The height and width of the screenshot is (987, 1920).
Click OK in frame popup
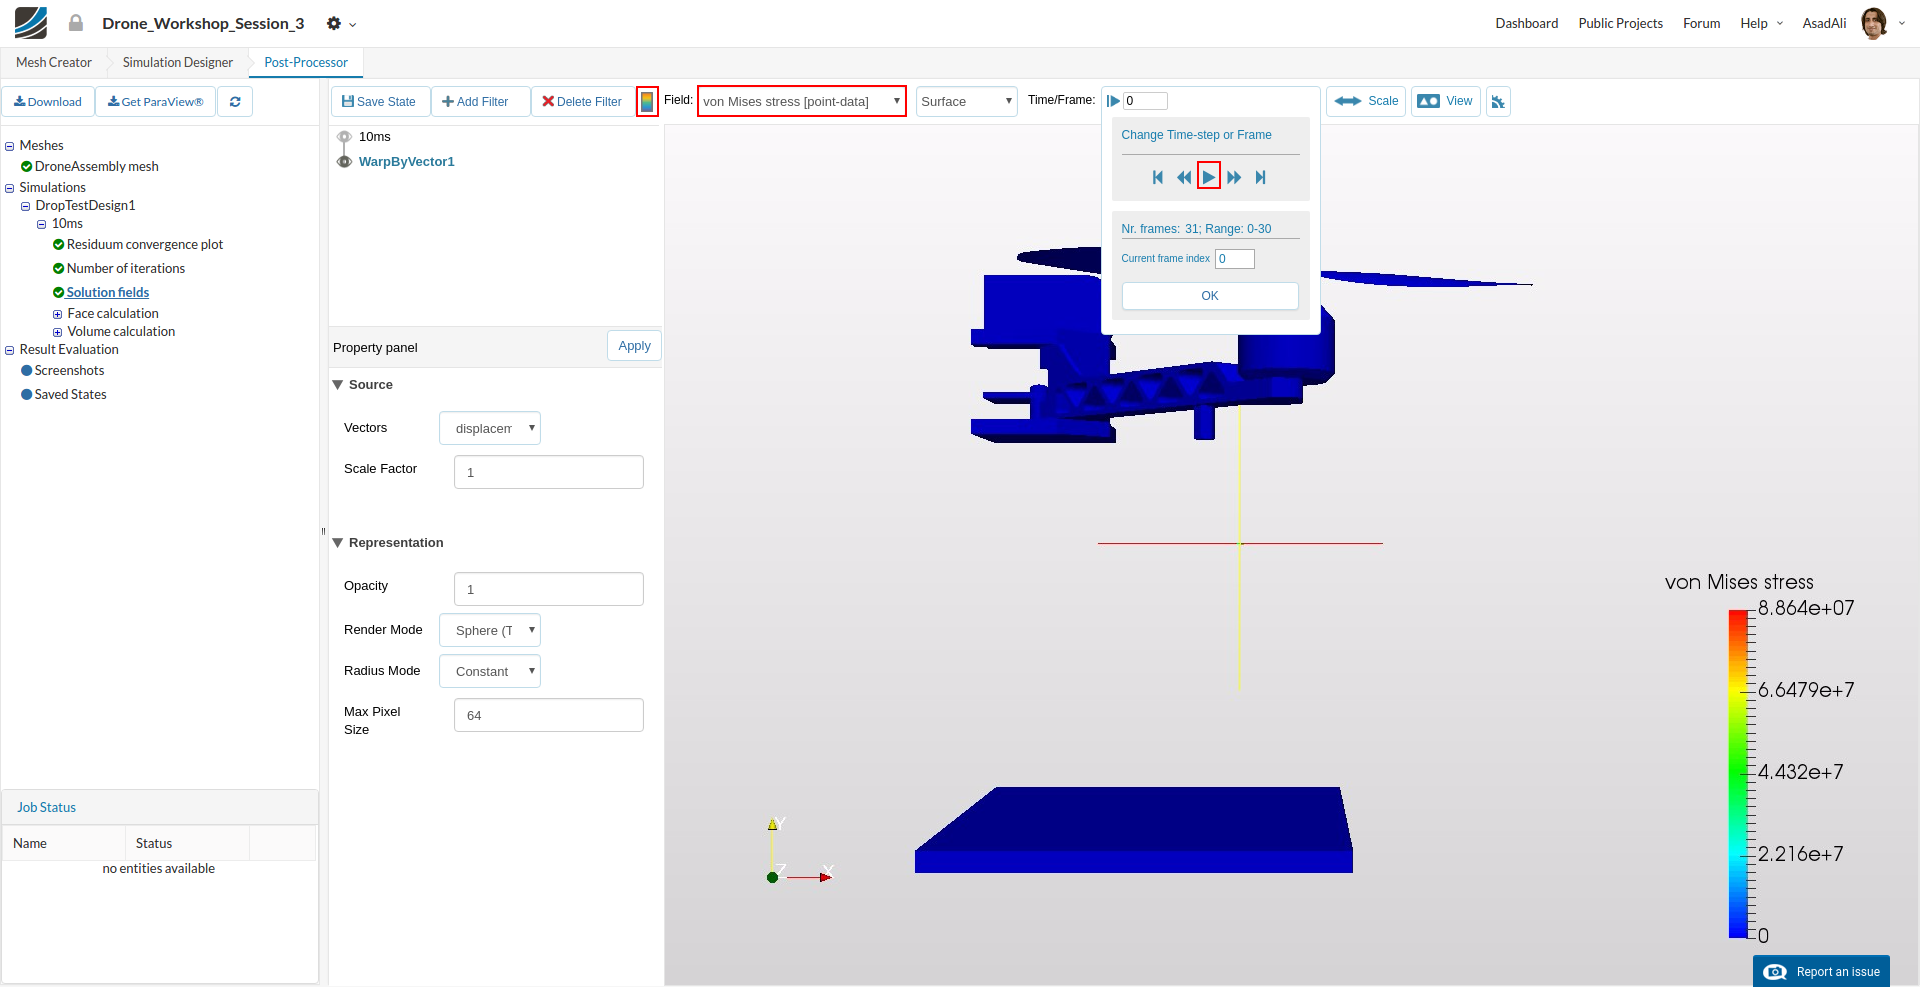[1210, 296]
